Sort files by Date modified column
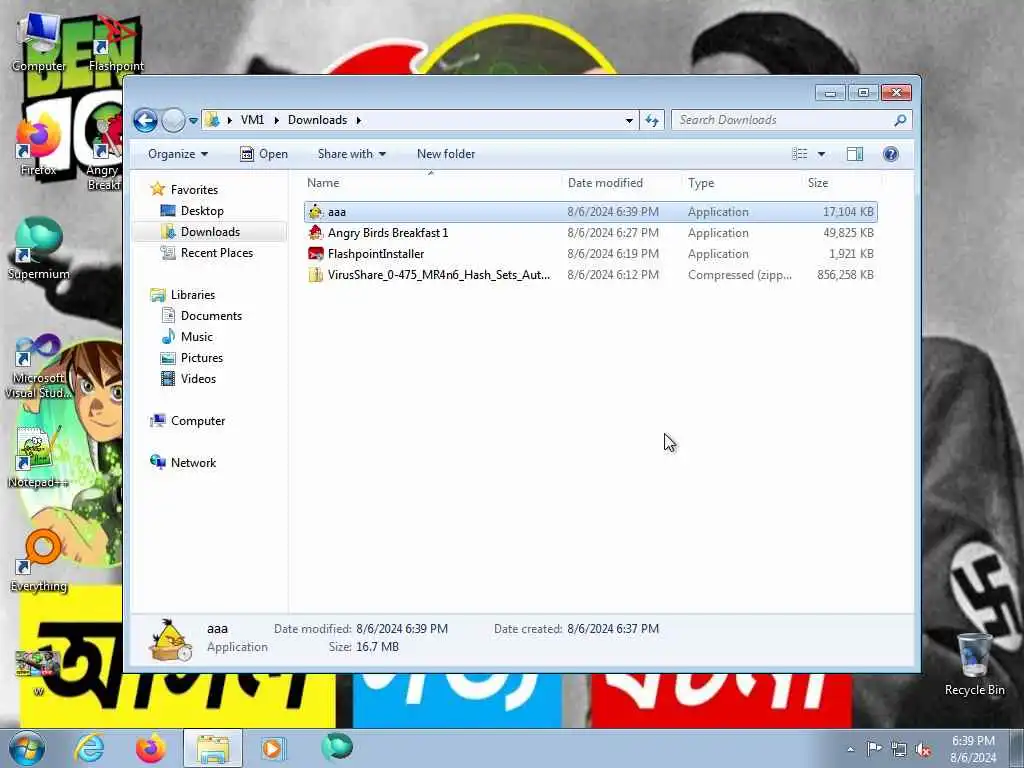 (x=621, y=183)
